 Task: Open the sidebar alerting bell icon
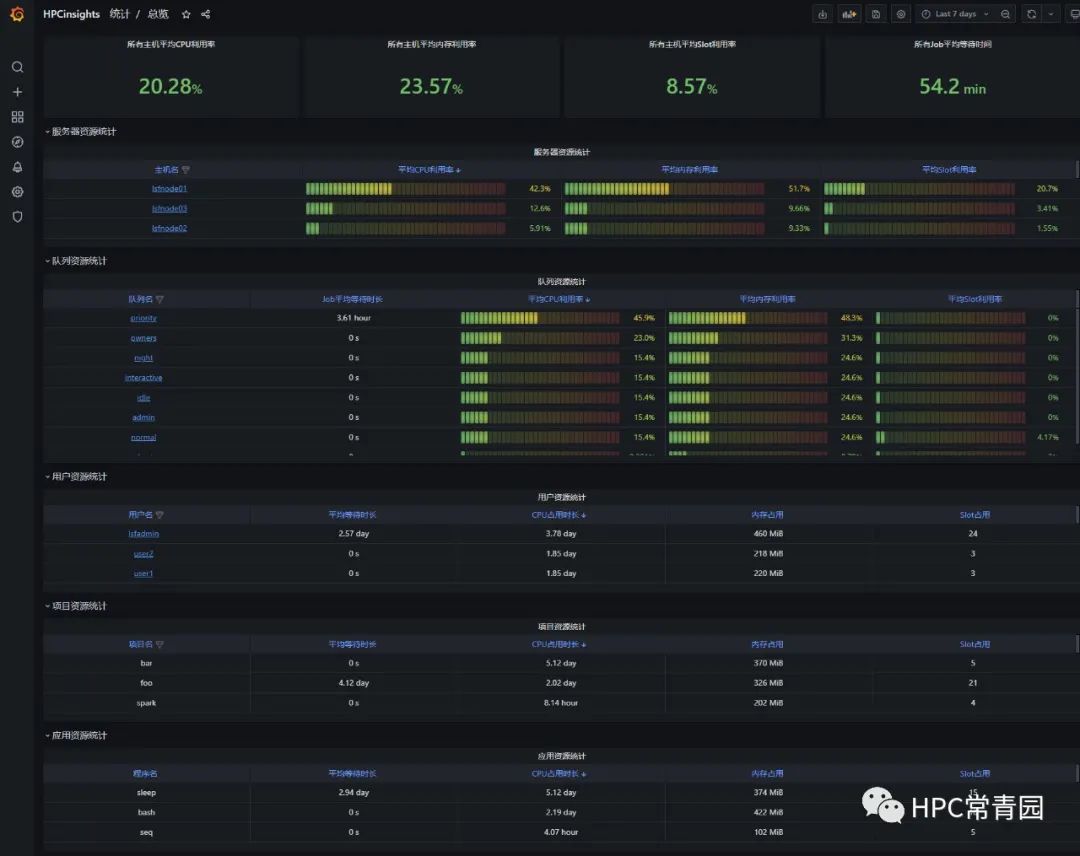coord(17,167)
